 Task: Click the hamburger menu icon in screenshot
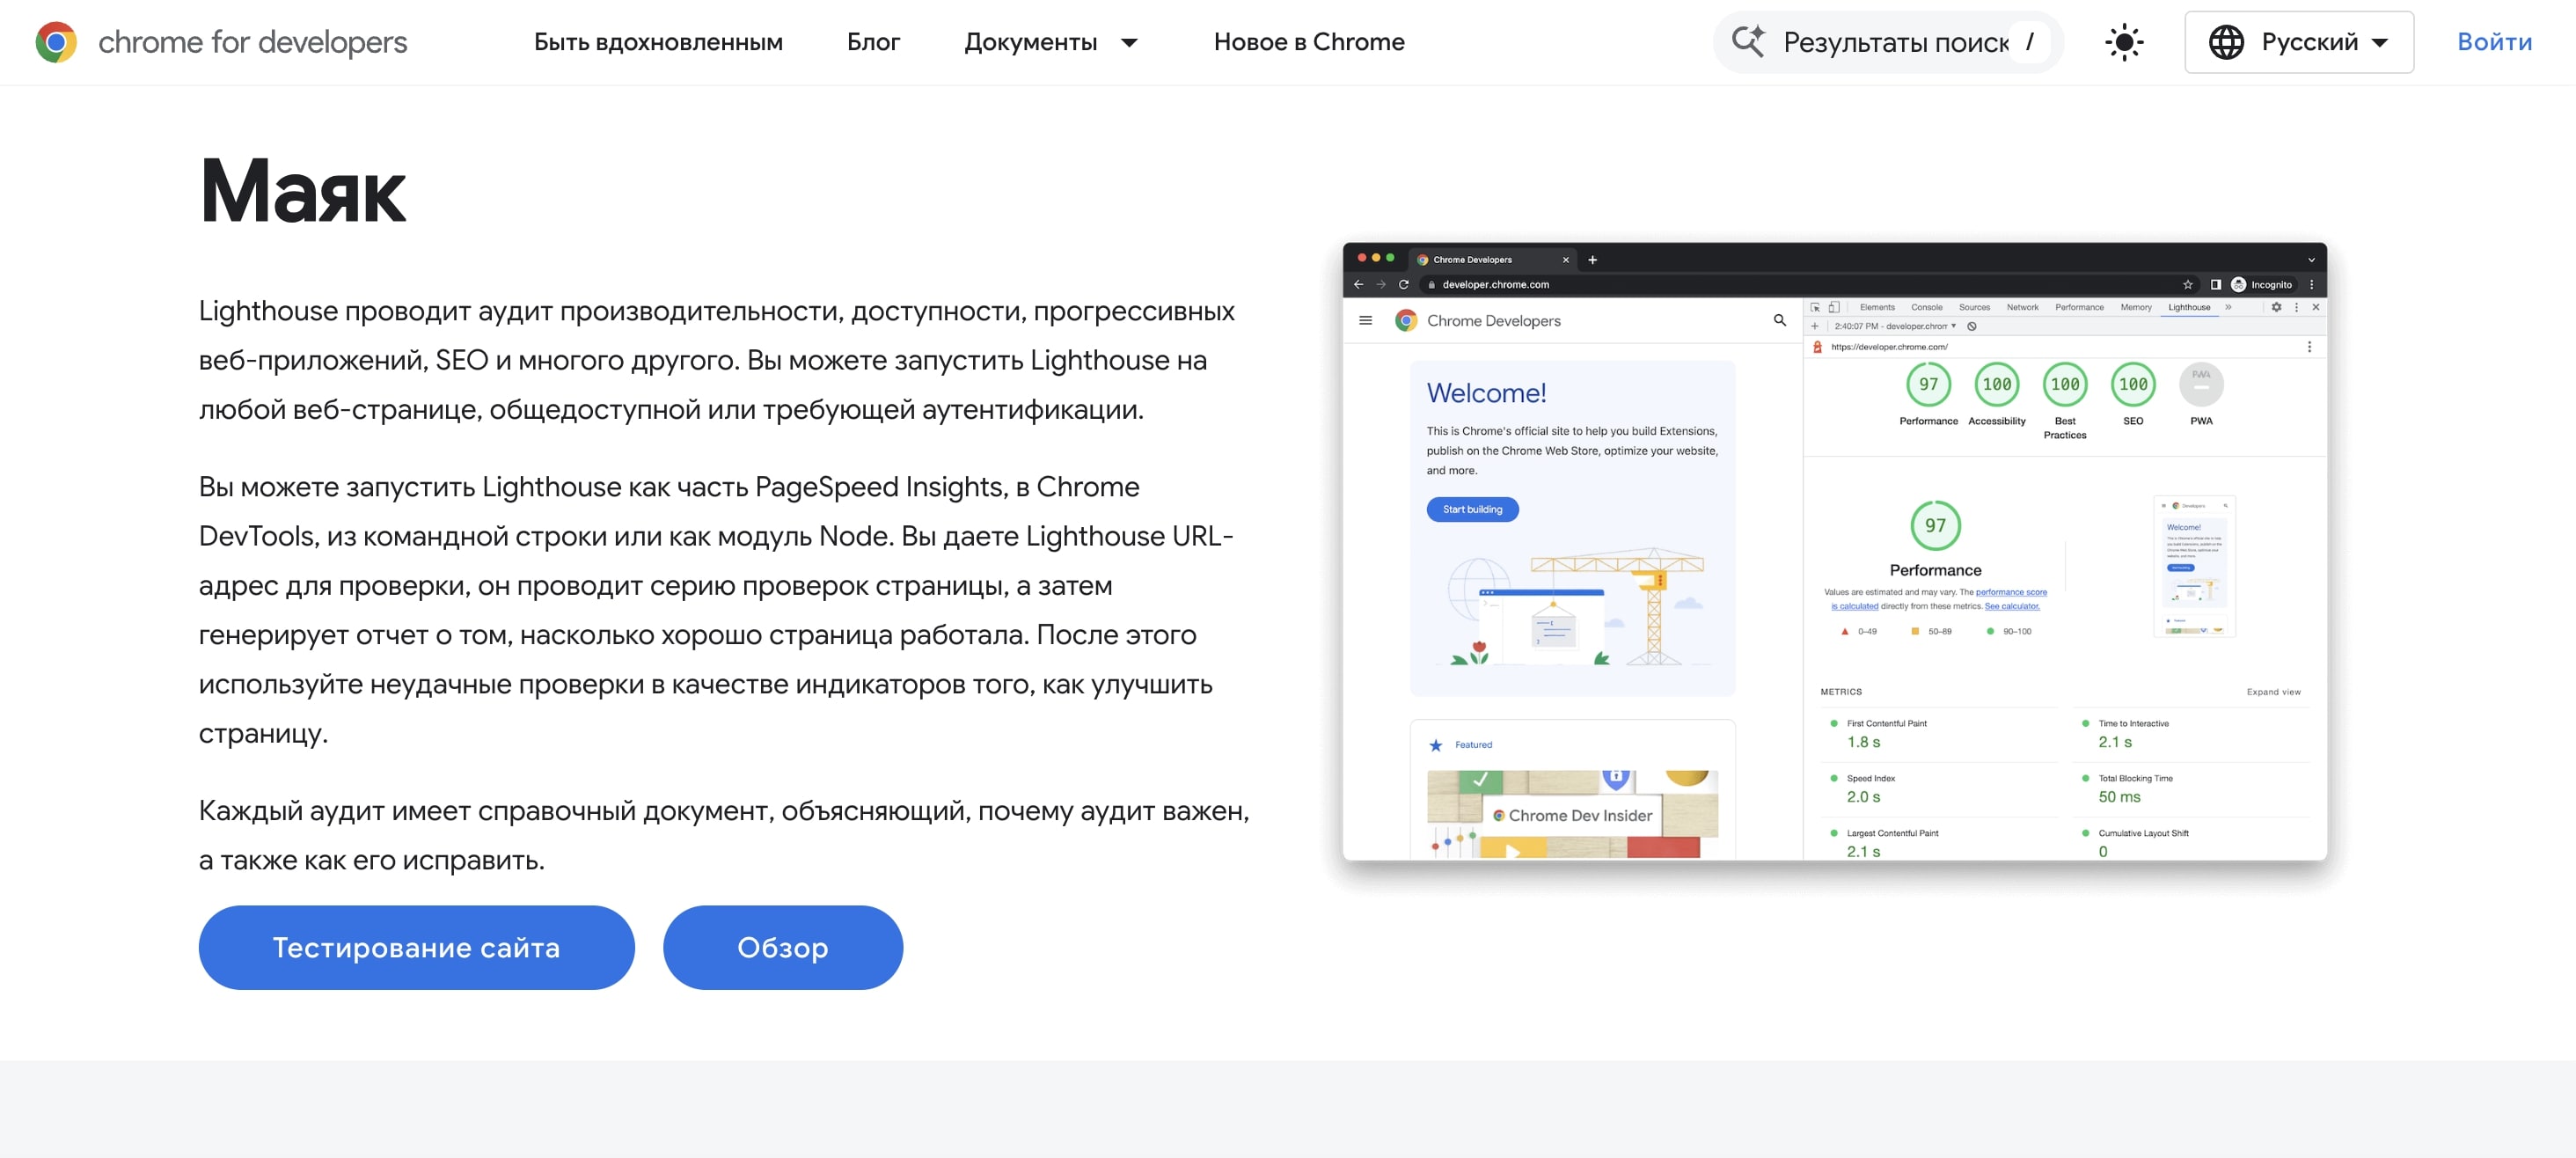[x=1365, y=320]
